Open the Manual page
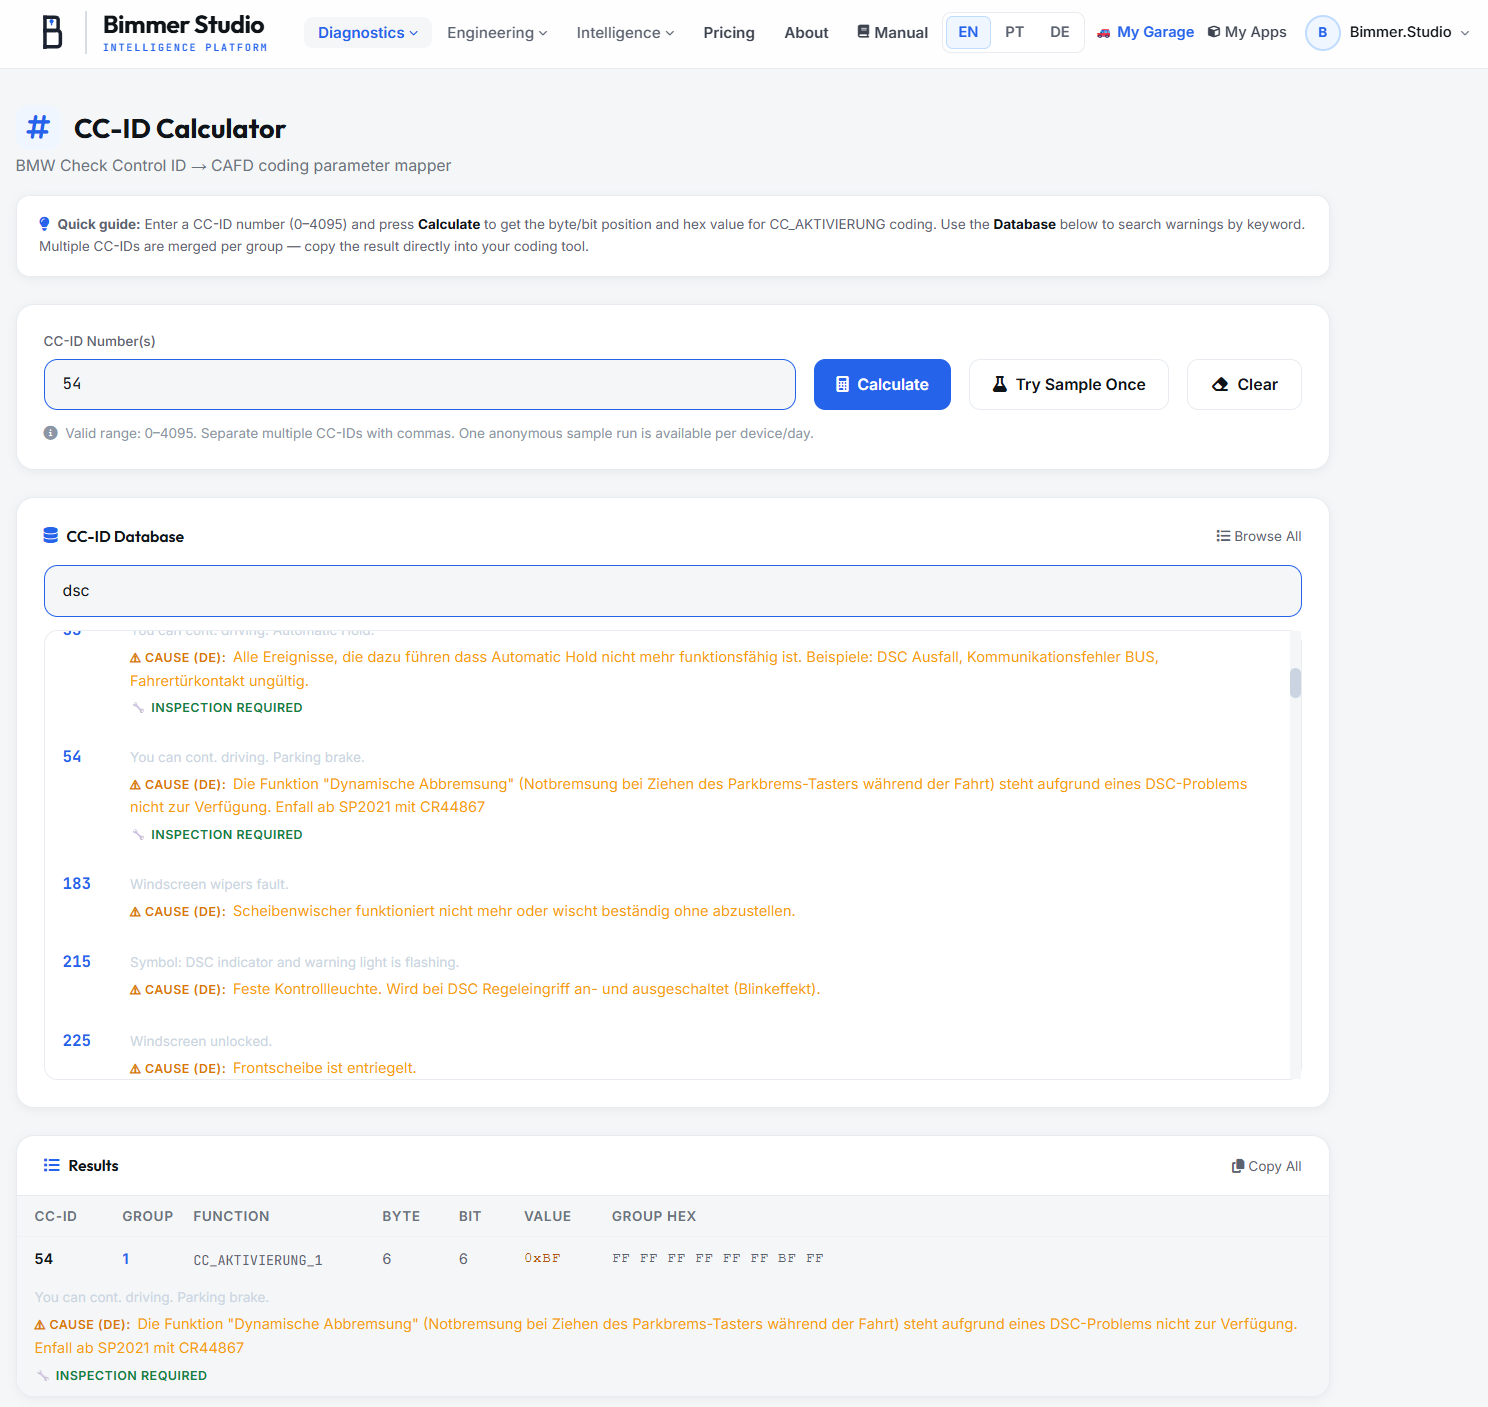This screenshot has width=1488, height=1407. [892, 33]
